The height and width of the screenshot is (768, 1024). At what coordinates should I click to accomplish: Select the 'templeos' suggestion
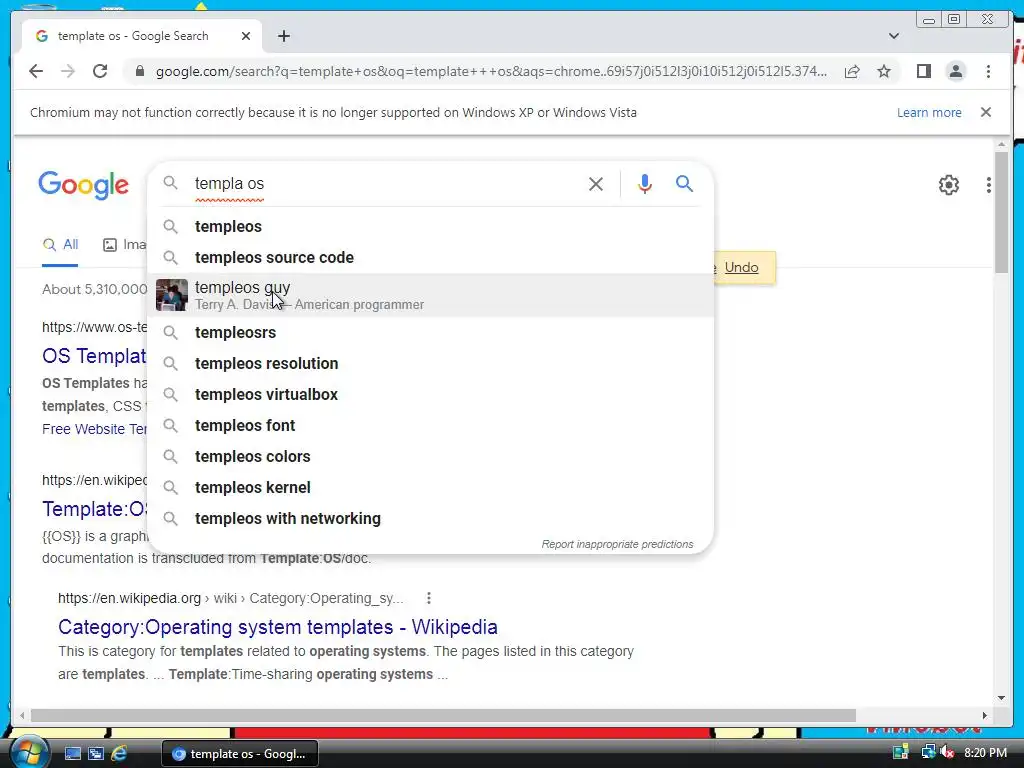[x=431, y=227]
